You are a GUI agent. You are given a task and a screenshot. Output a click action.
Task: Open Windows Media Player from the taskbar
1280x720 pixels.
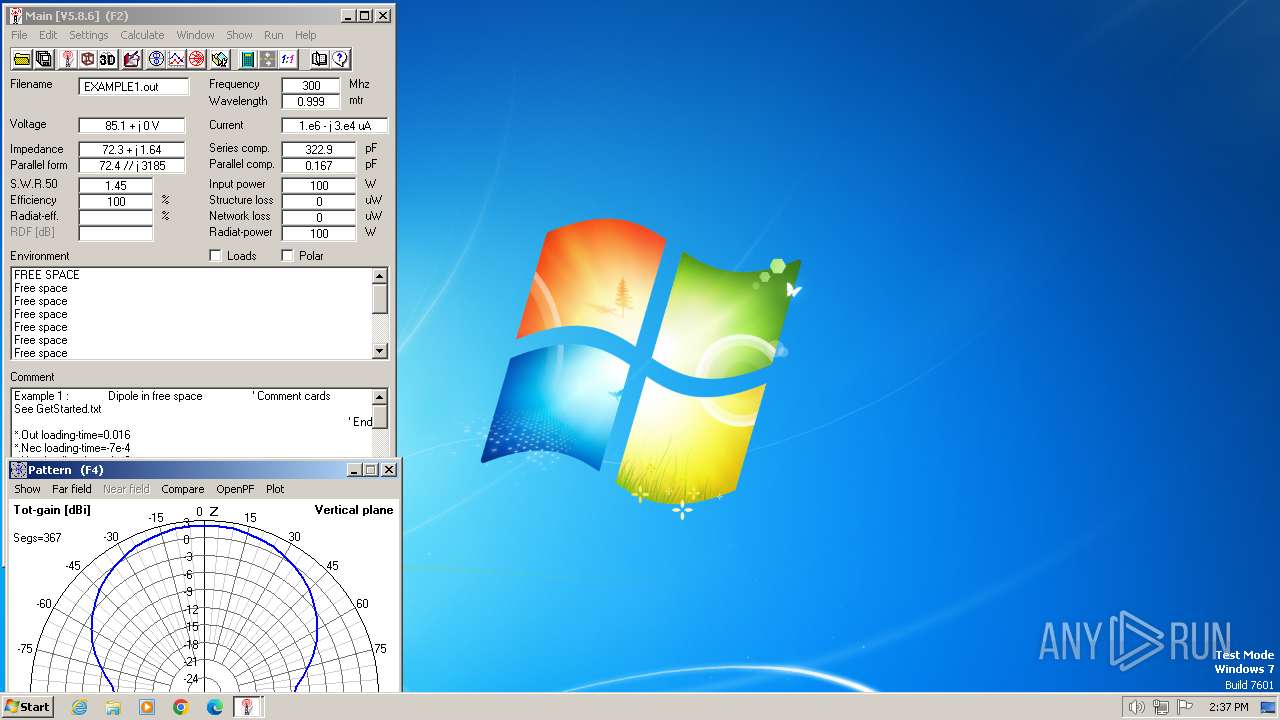click(147, 707)
